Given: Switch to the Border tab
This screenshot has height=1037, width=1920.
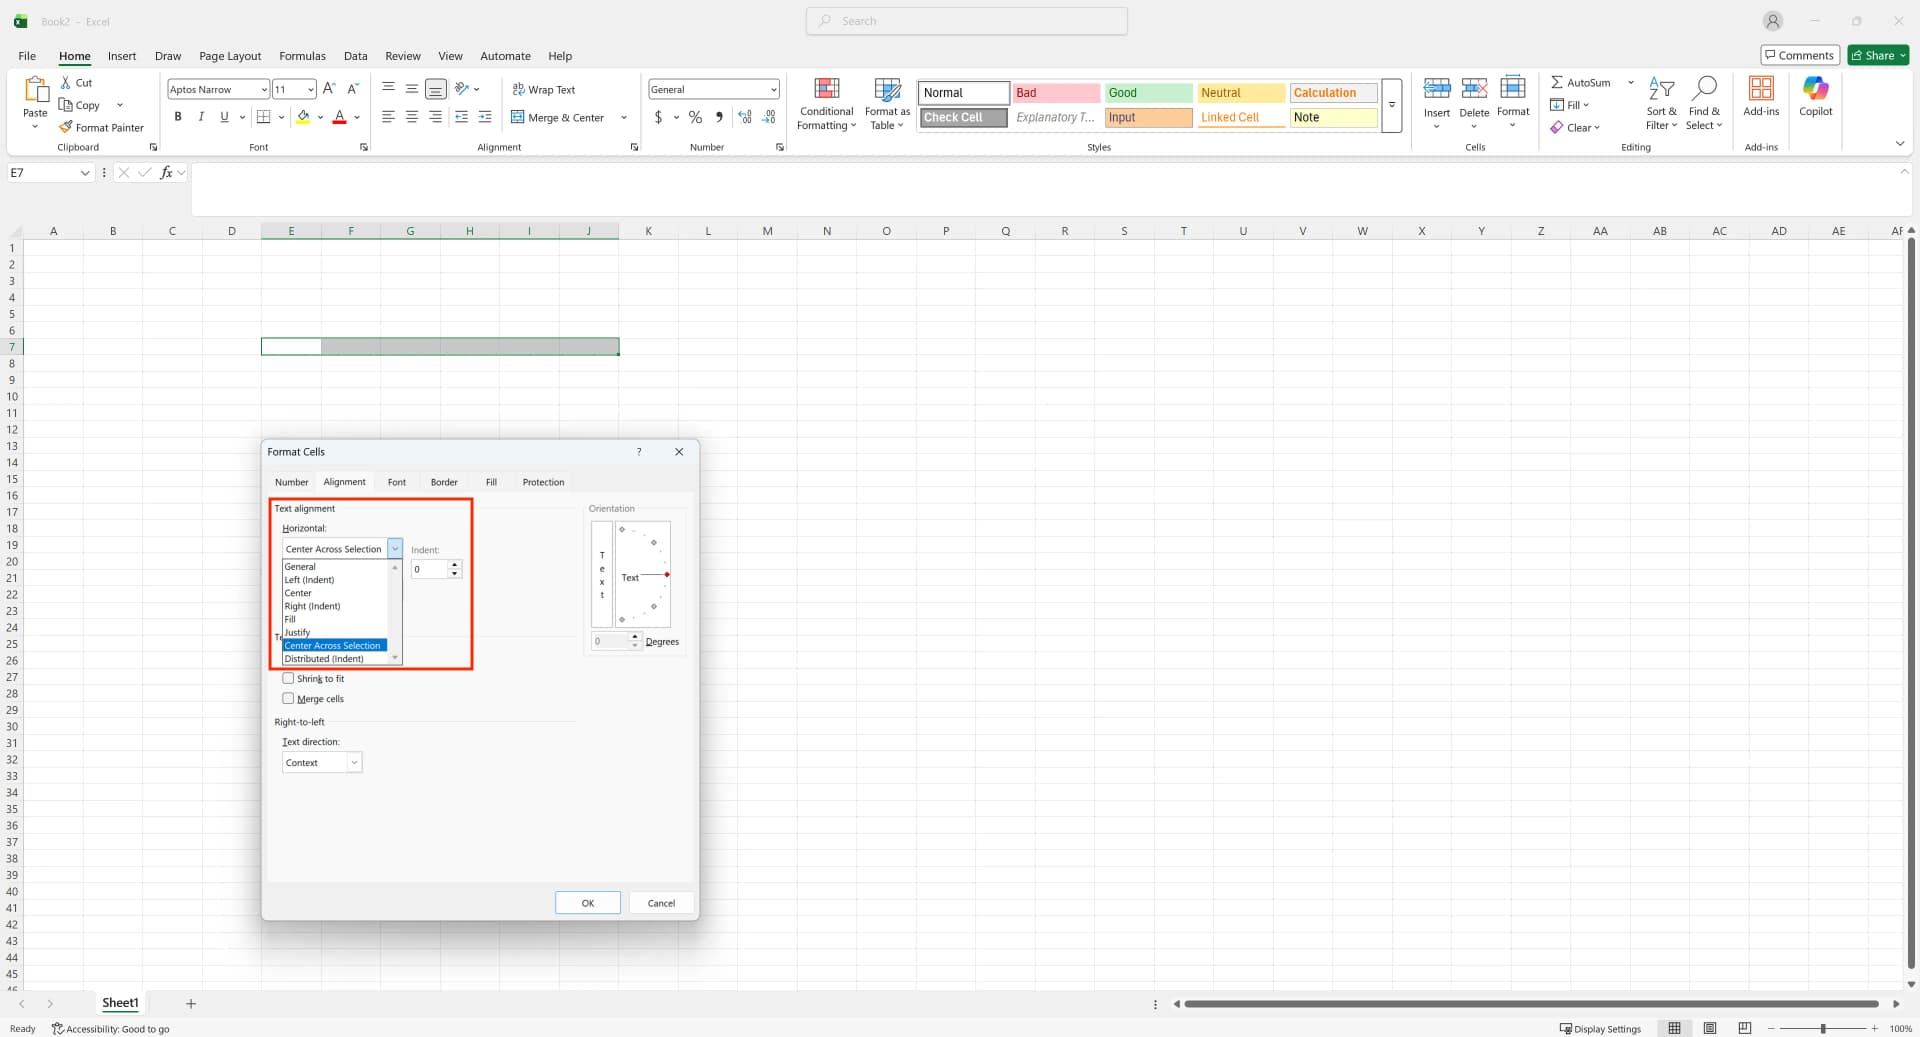Looking at the screenshot, I should pos(444,482).
